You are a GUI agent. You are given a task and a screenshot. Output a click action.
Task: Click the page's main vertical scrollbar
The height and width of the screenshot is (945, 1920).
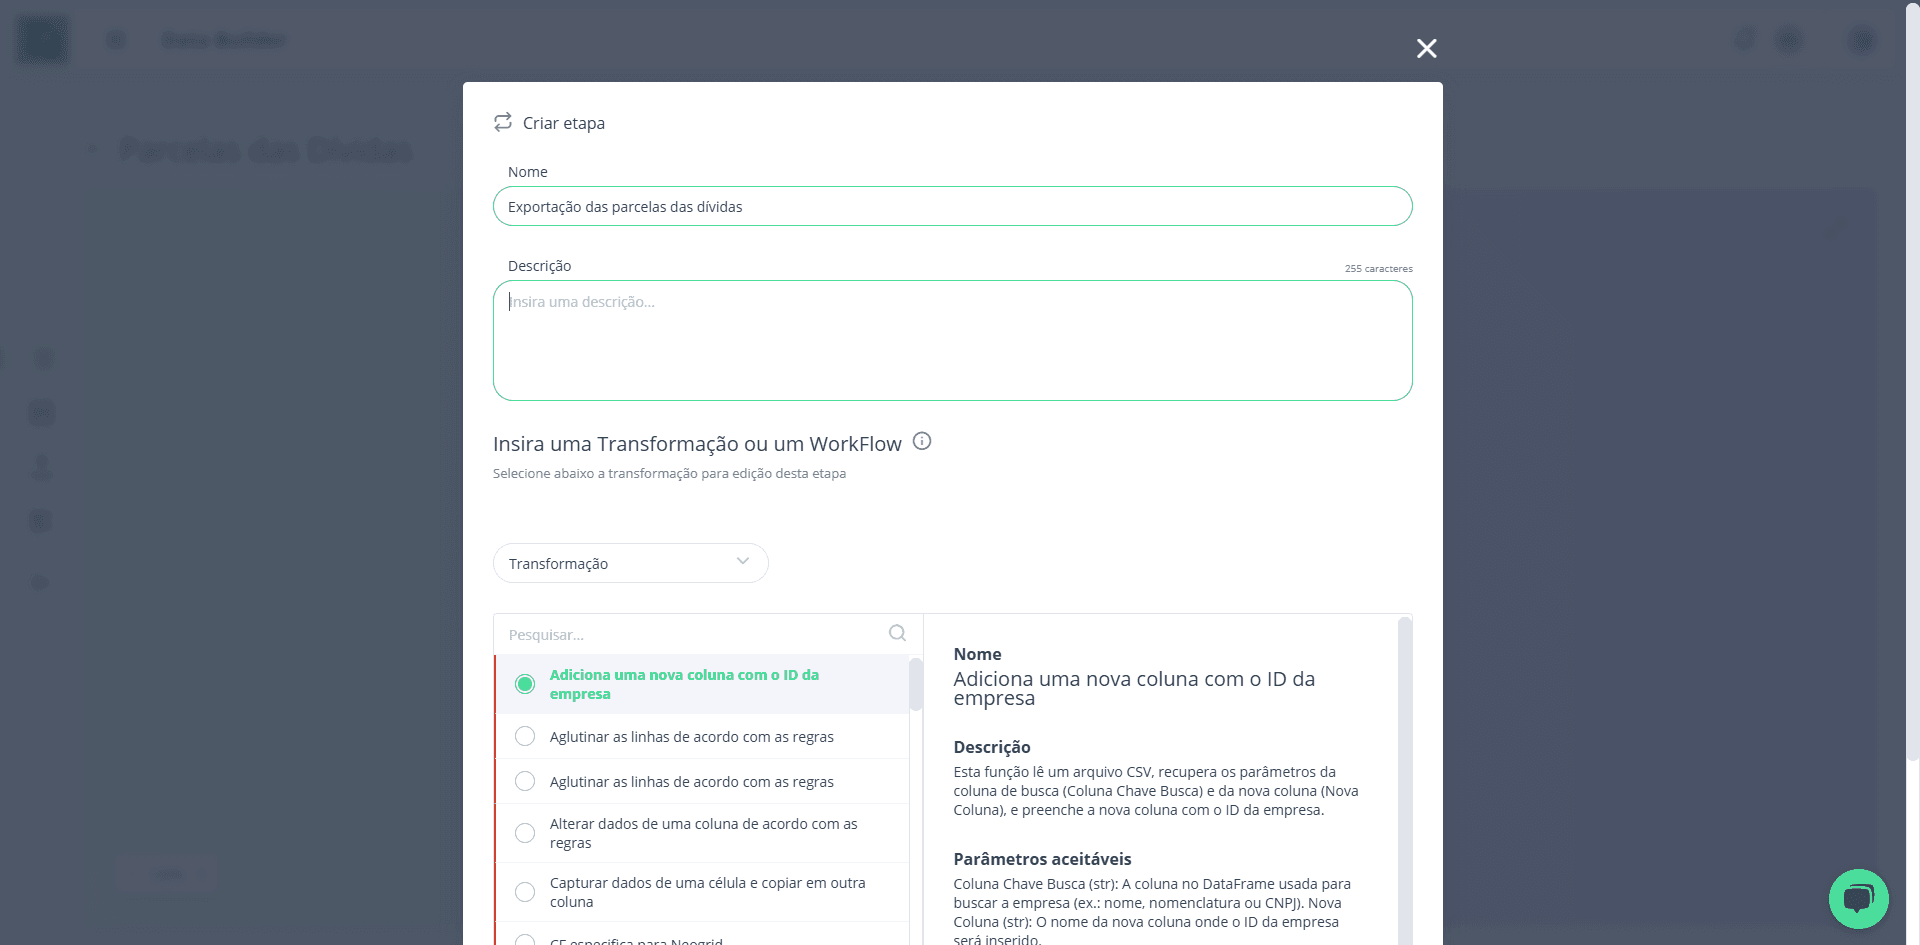(1912, 380)
